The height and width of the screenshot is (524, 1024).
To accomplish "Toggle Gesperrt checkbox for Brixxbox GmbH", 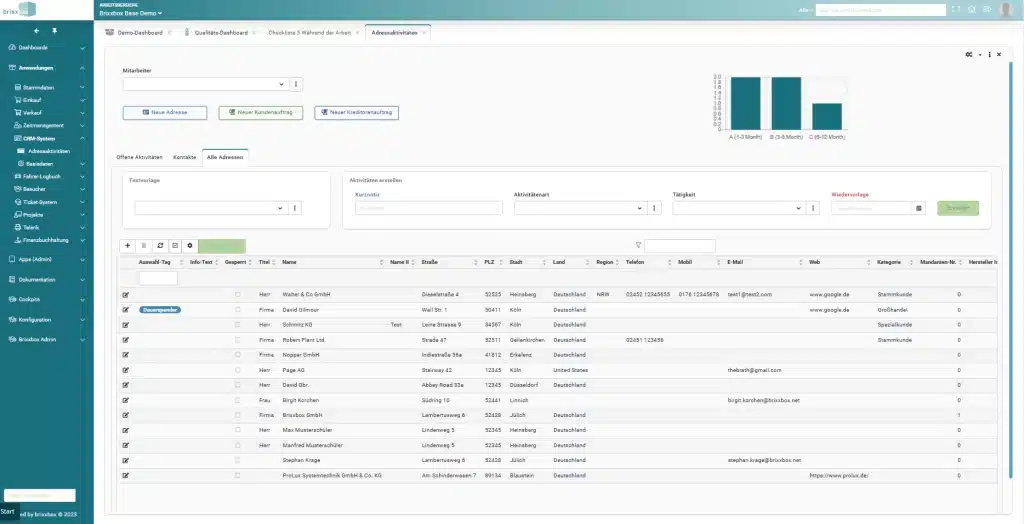I will [238, 415].
